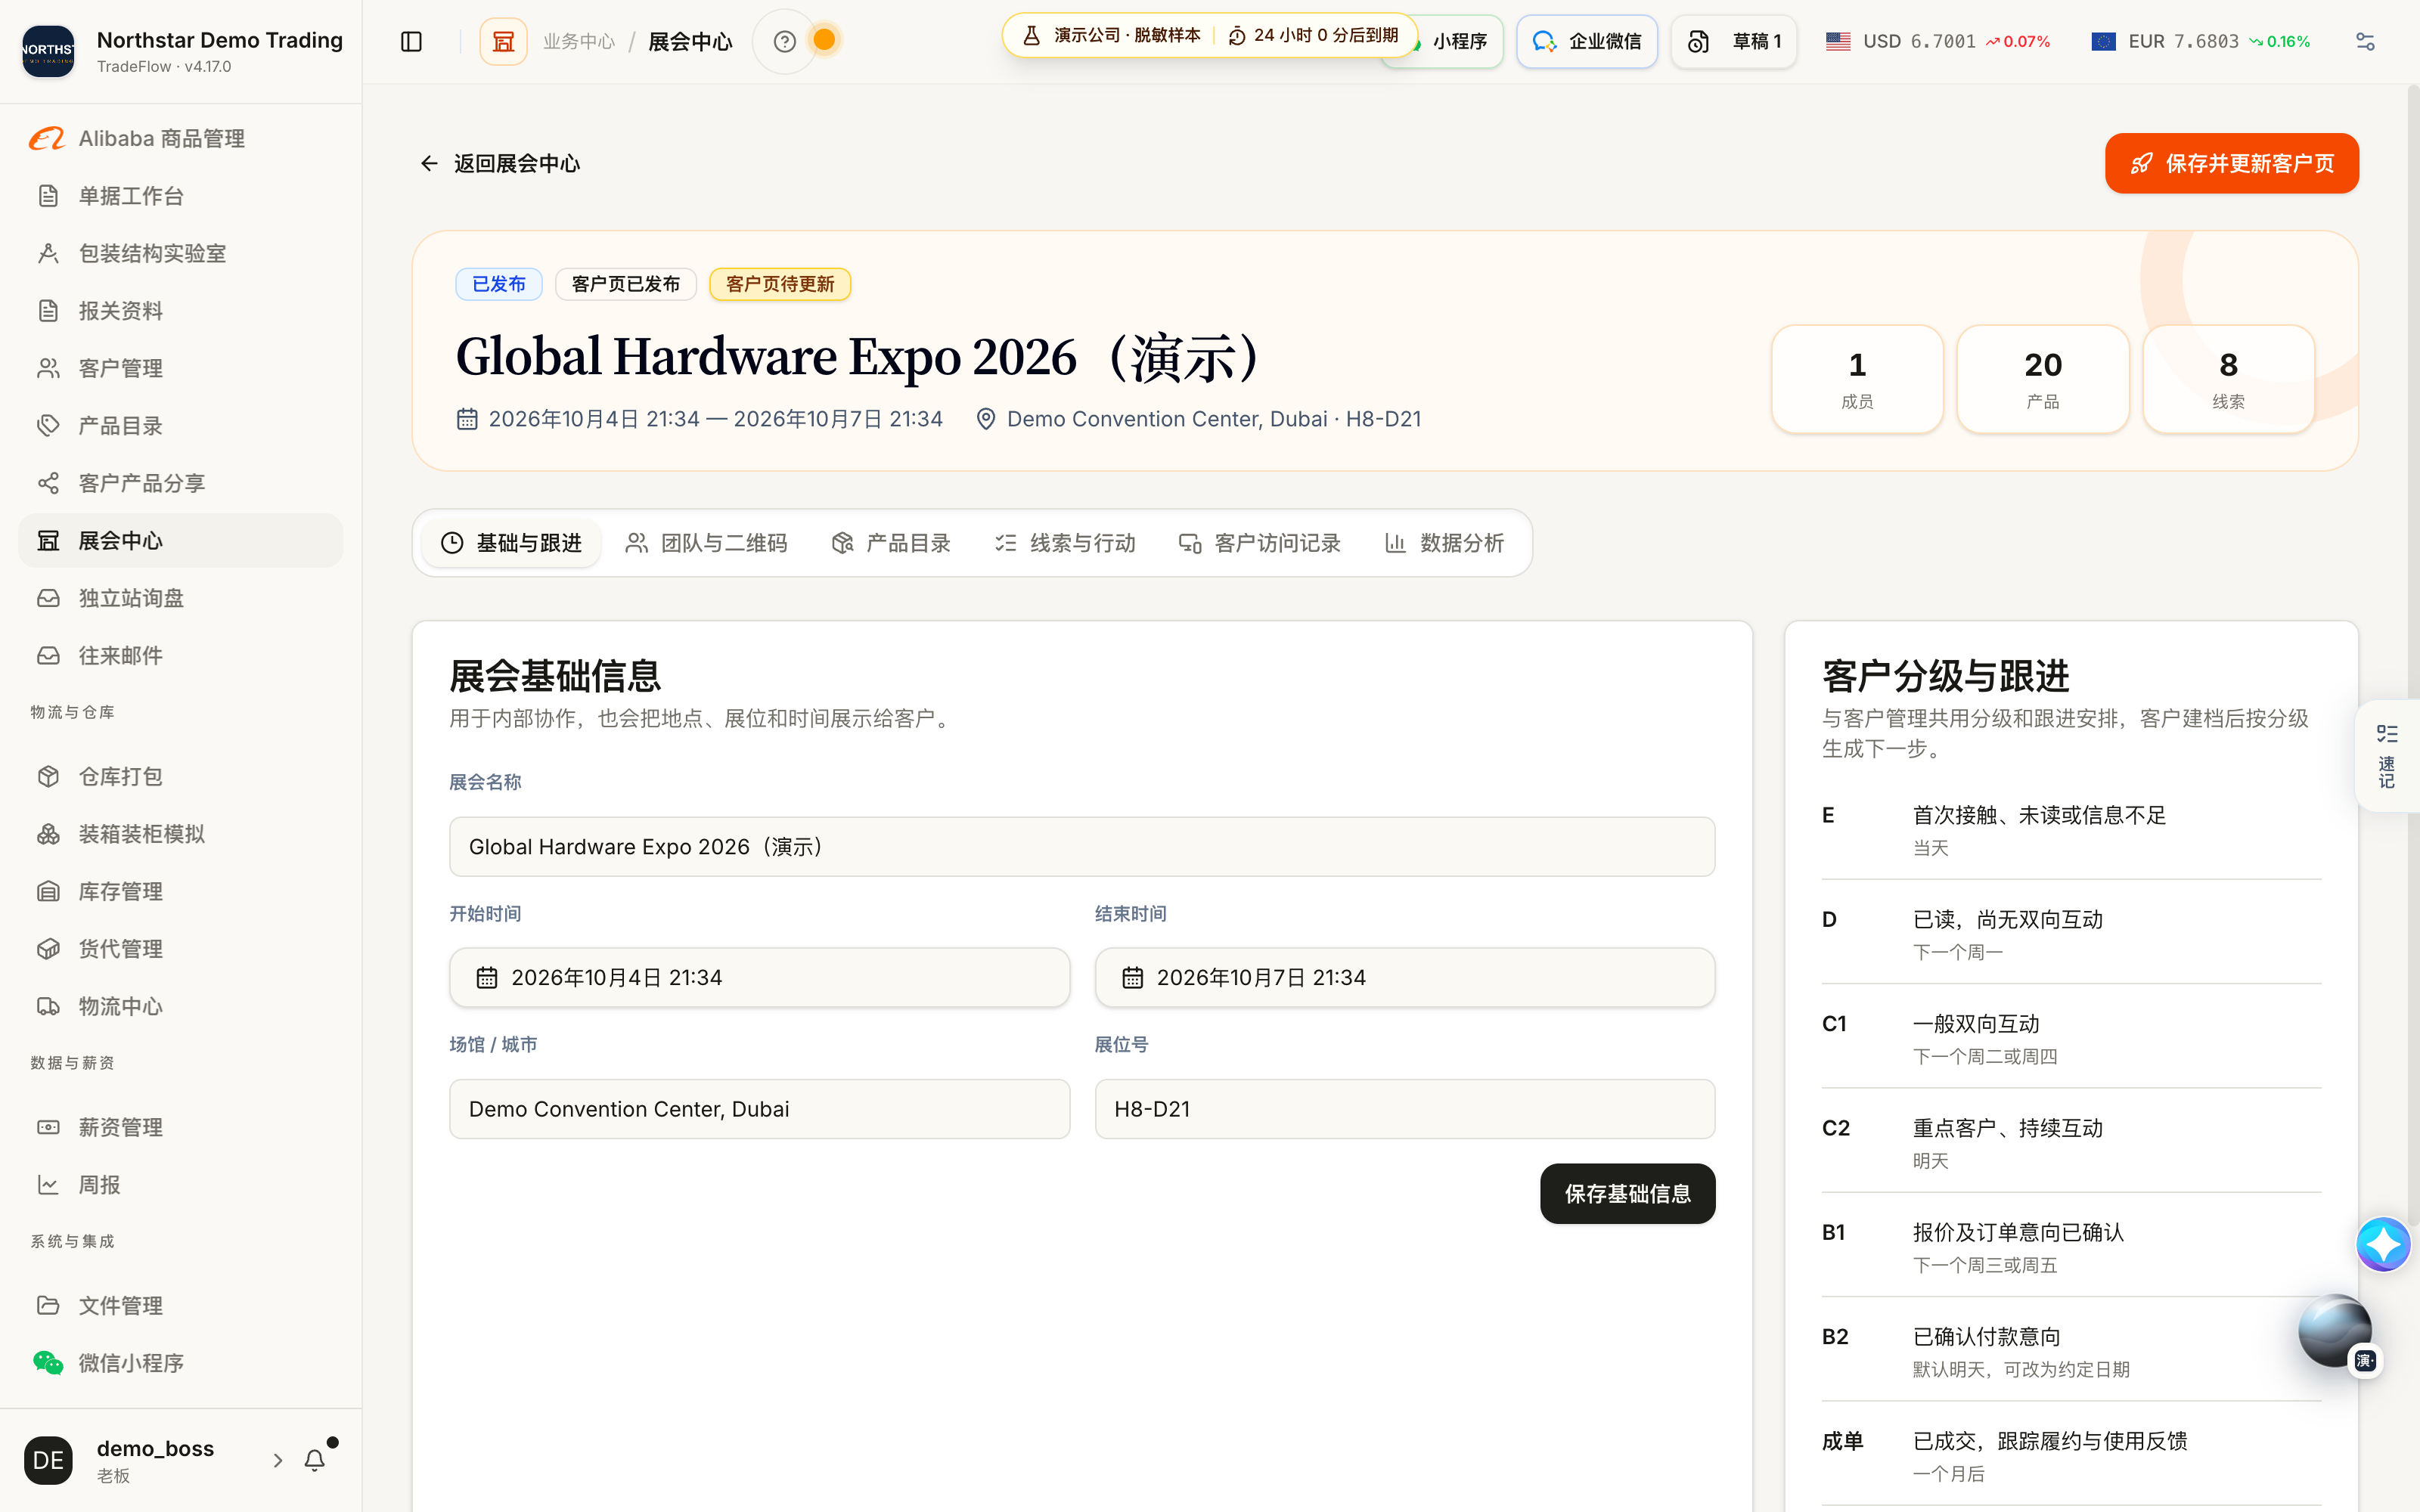Screen dimensions: 2420x1512
Task: Click 保存并更新客户页 button
Action: [2231, 163]
